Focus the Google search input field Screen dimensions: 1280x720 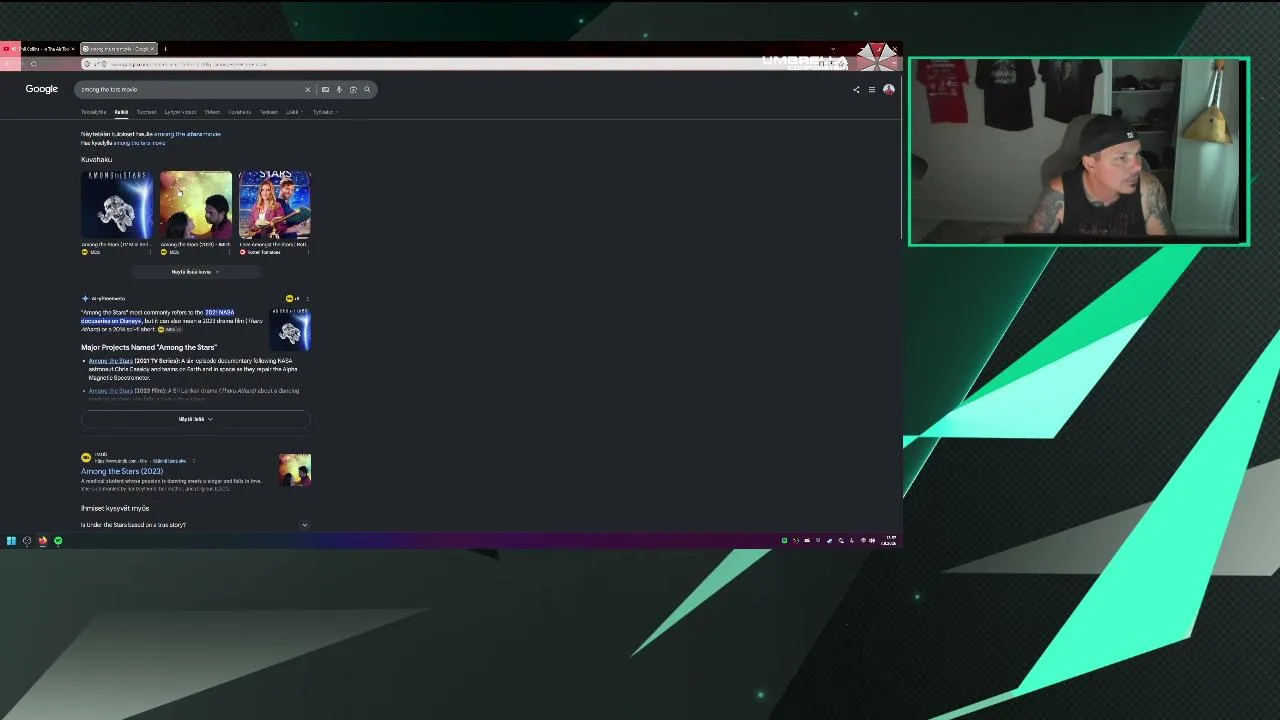pyautogui.click(x=190, y=90)
